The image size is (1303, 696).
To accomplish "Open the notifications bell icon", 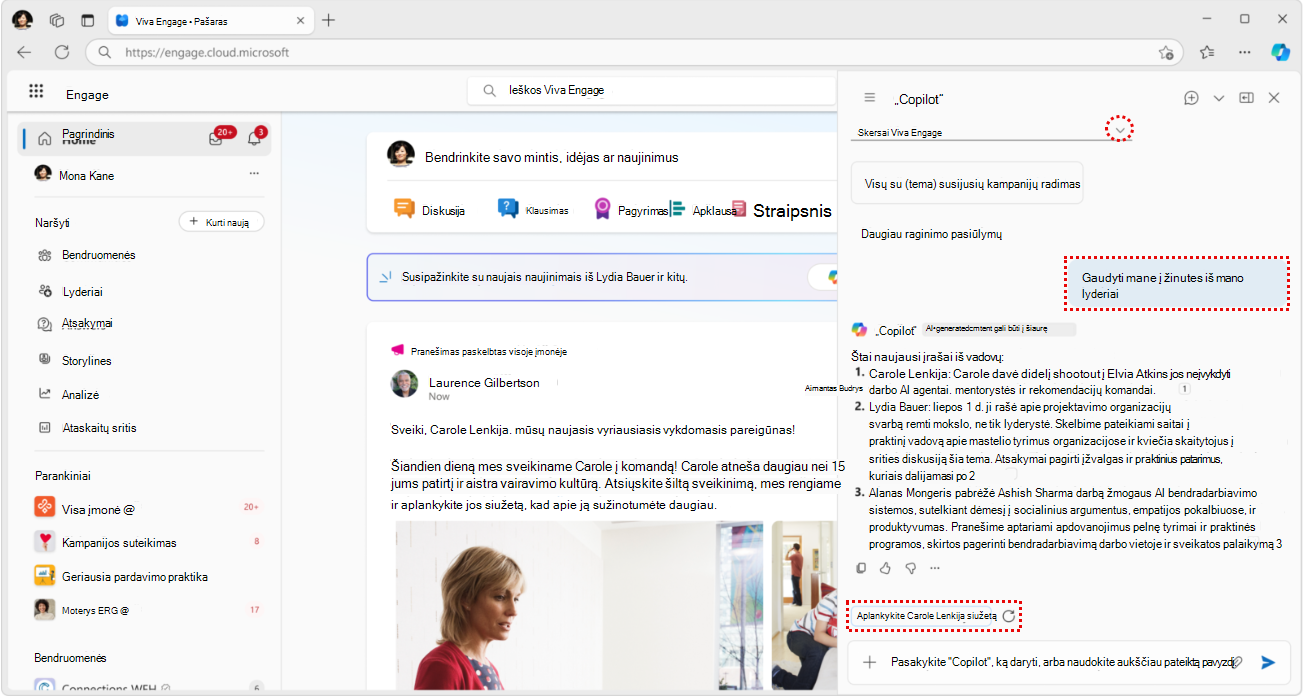I will pos(254,139).
